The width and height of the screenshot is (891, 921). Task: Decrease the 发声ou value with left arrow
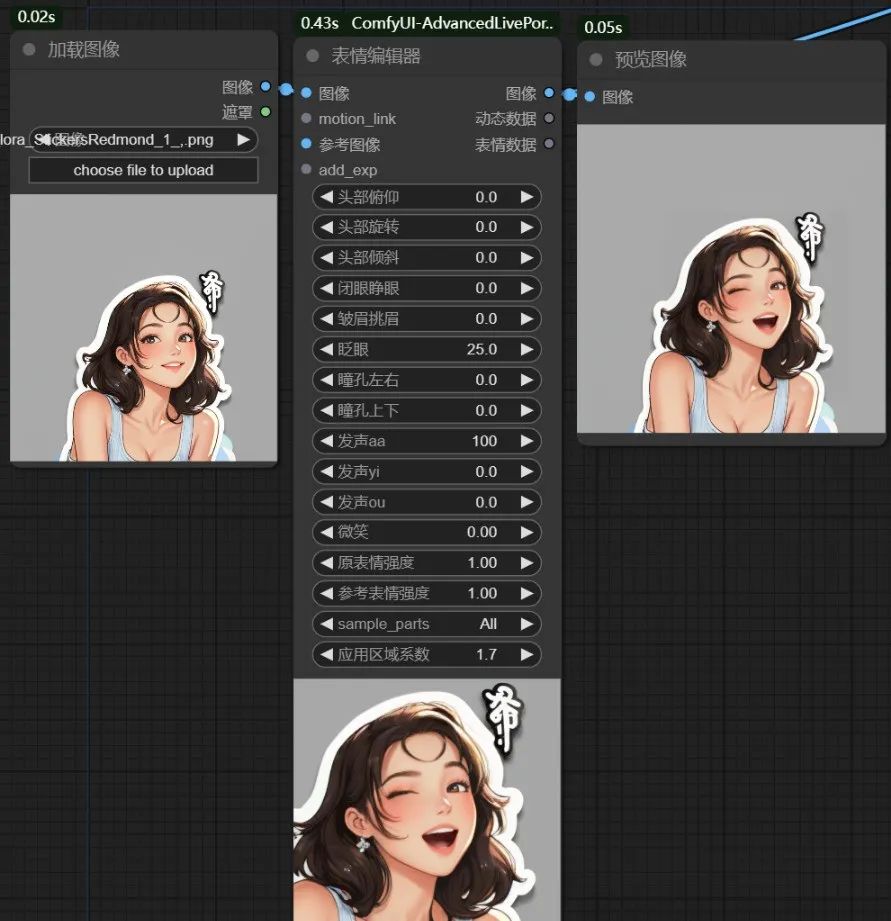coord(327,502)
